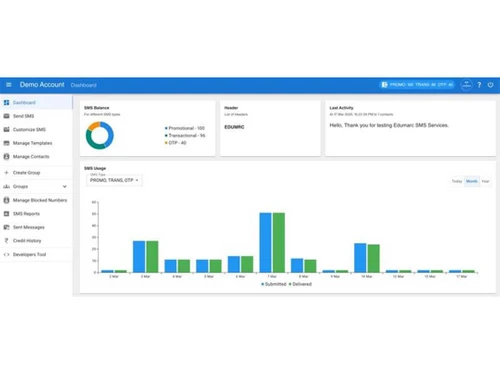500x375 pixels.
Task: Click the power logout icon
Action: 490,85
